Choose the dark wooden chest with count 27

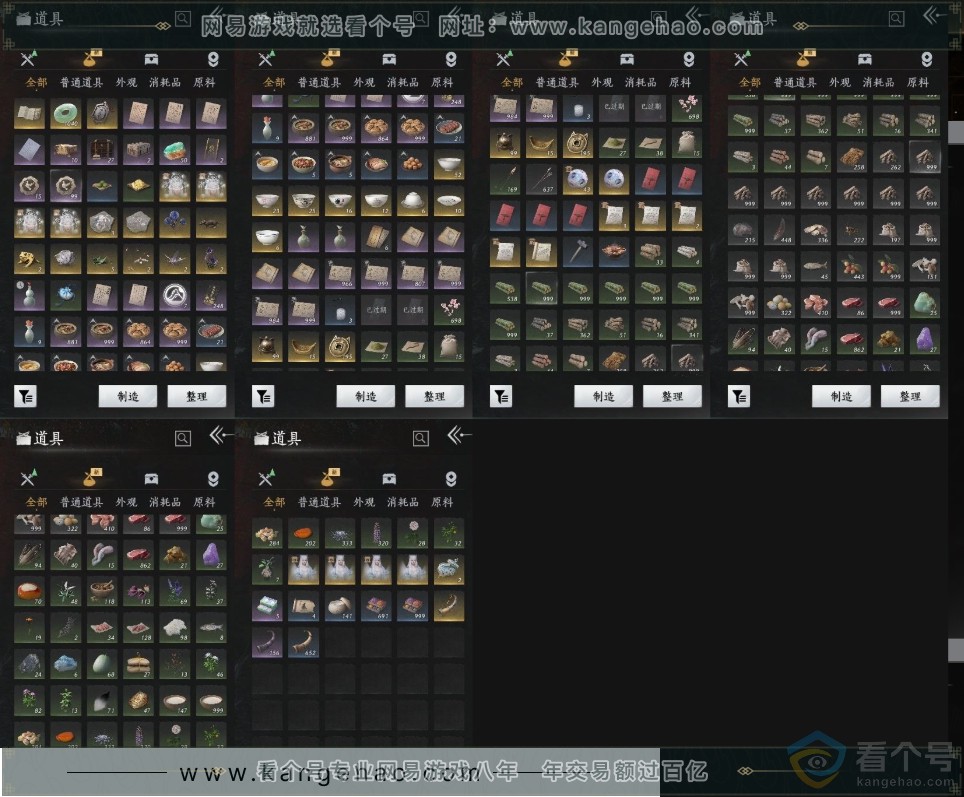102,151
